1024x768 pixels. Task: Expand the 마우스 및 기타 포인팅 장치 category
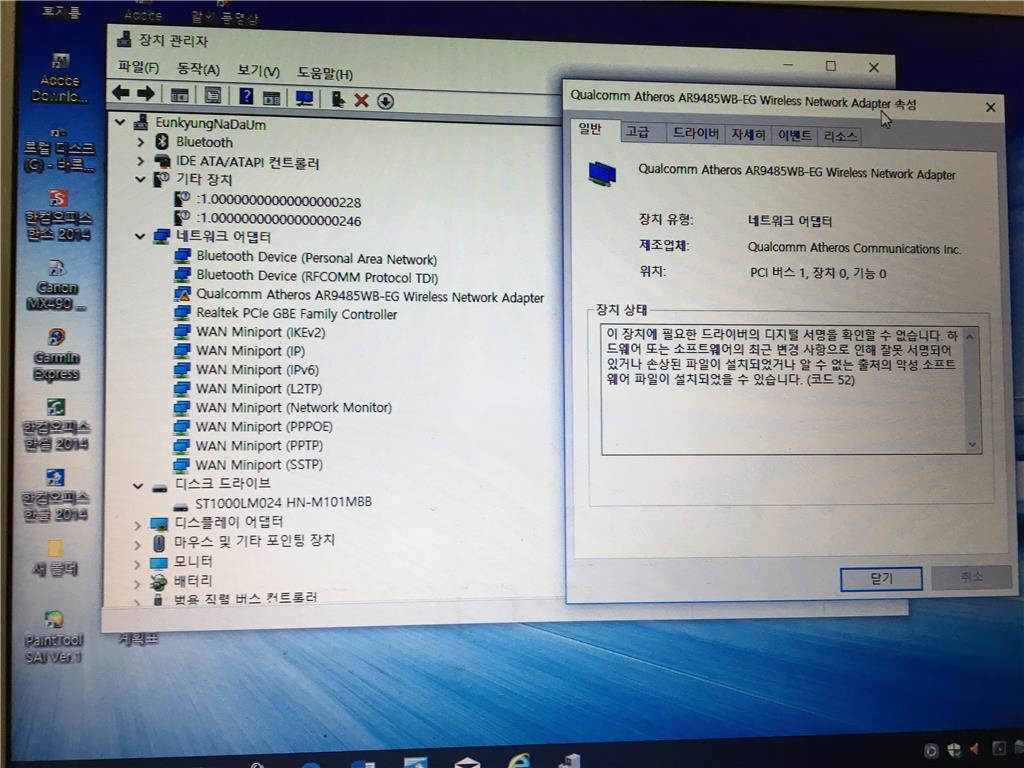tap(137, 544)
